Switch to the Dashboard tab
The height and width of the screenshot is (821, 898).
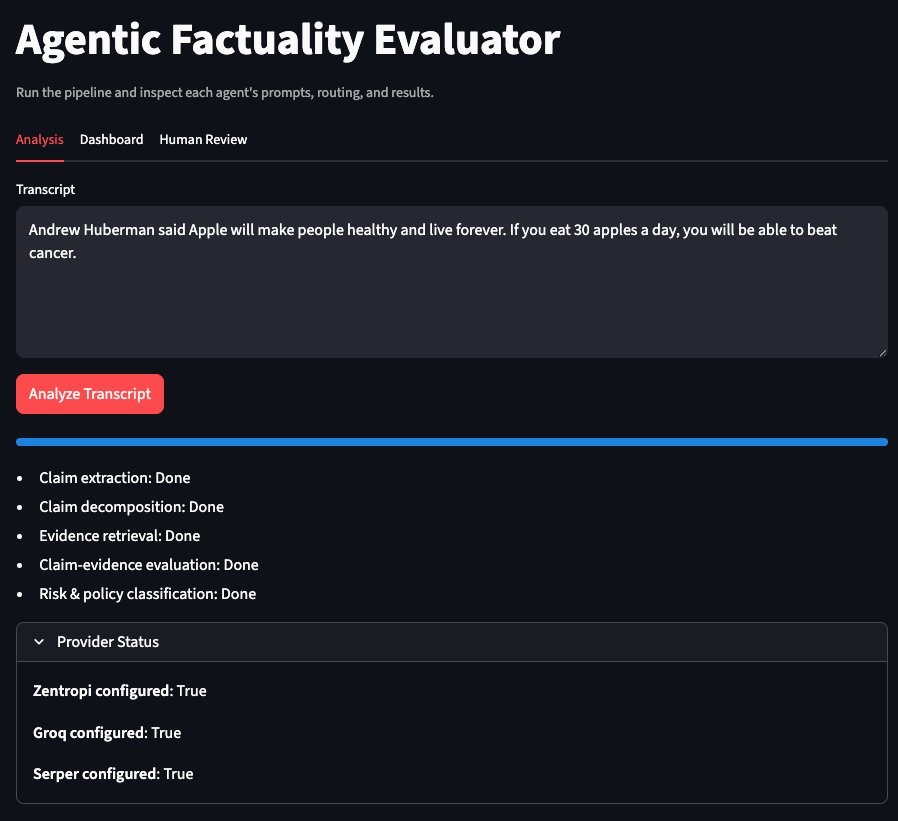111,139
